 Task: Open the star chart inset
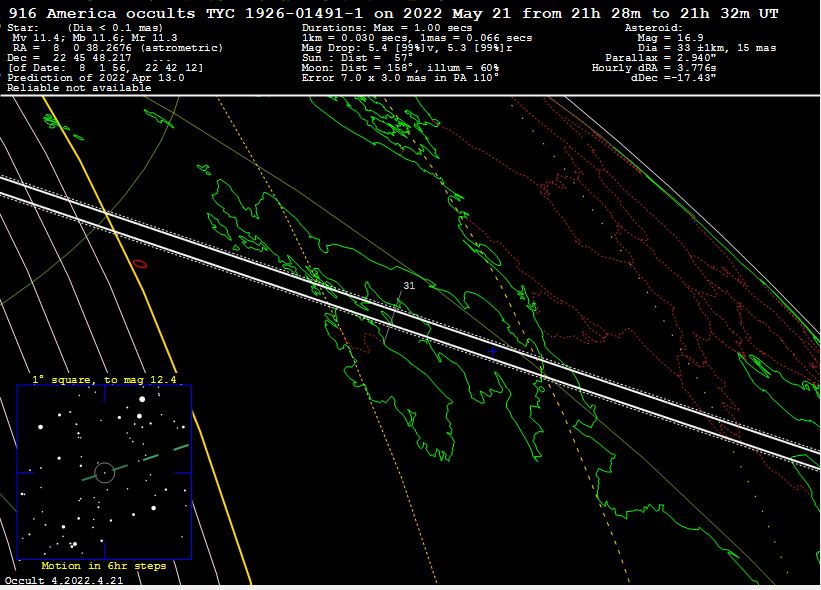[104, 472]
